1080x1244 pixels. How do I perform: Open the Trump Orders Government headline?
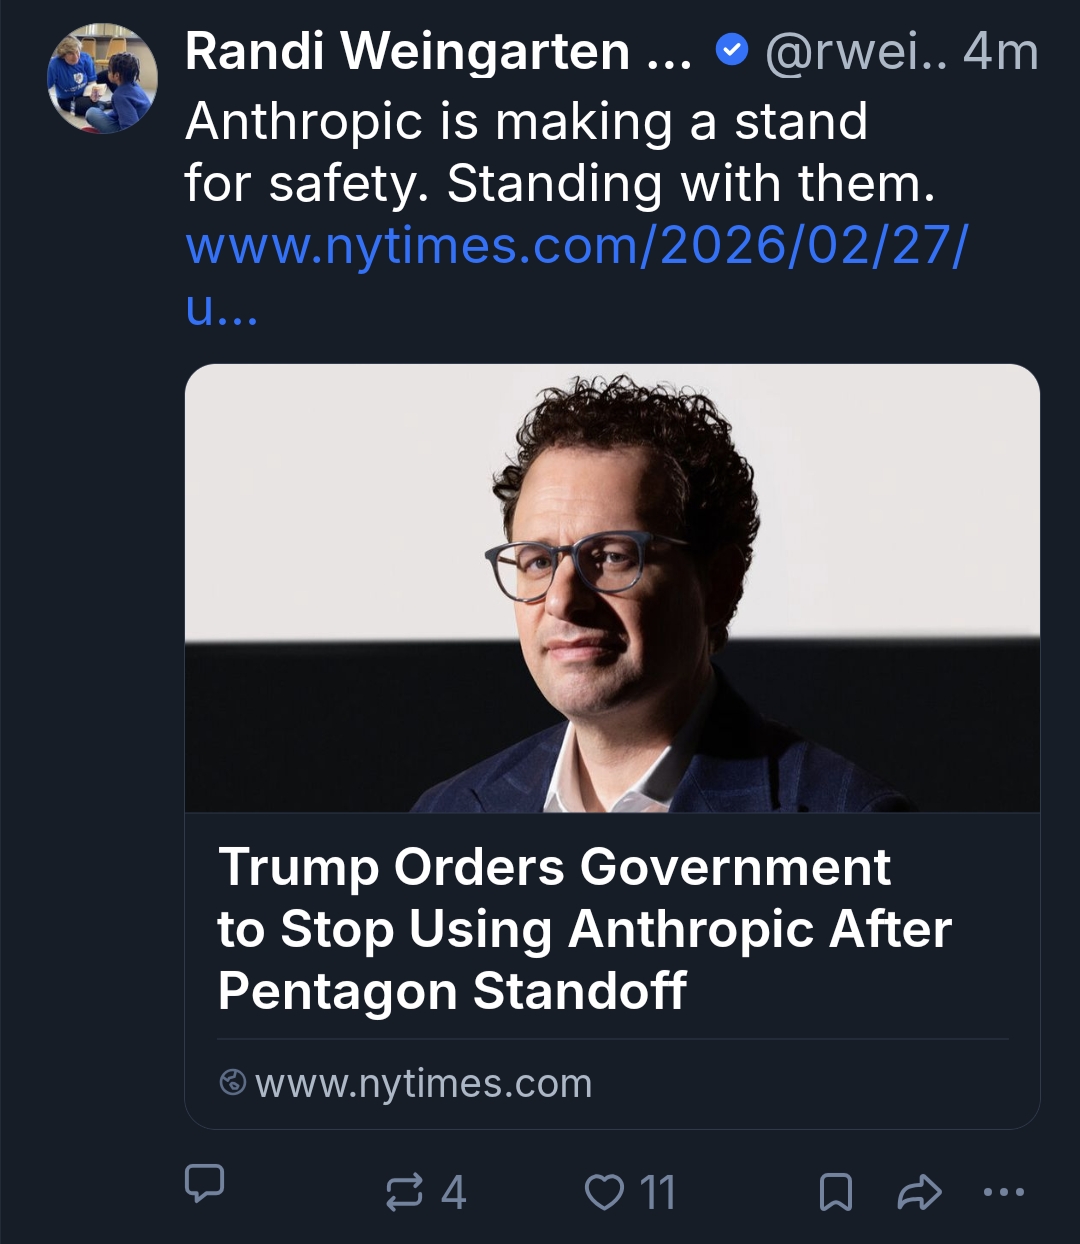584,928
